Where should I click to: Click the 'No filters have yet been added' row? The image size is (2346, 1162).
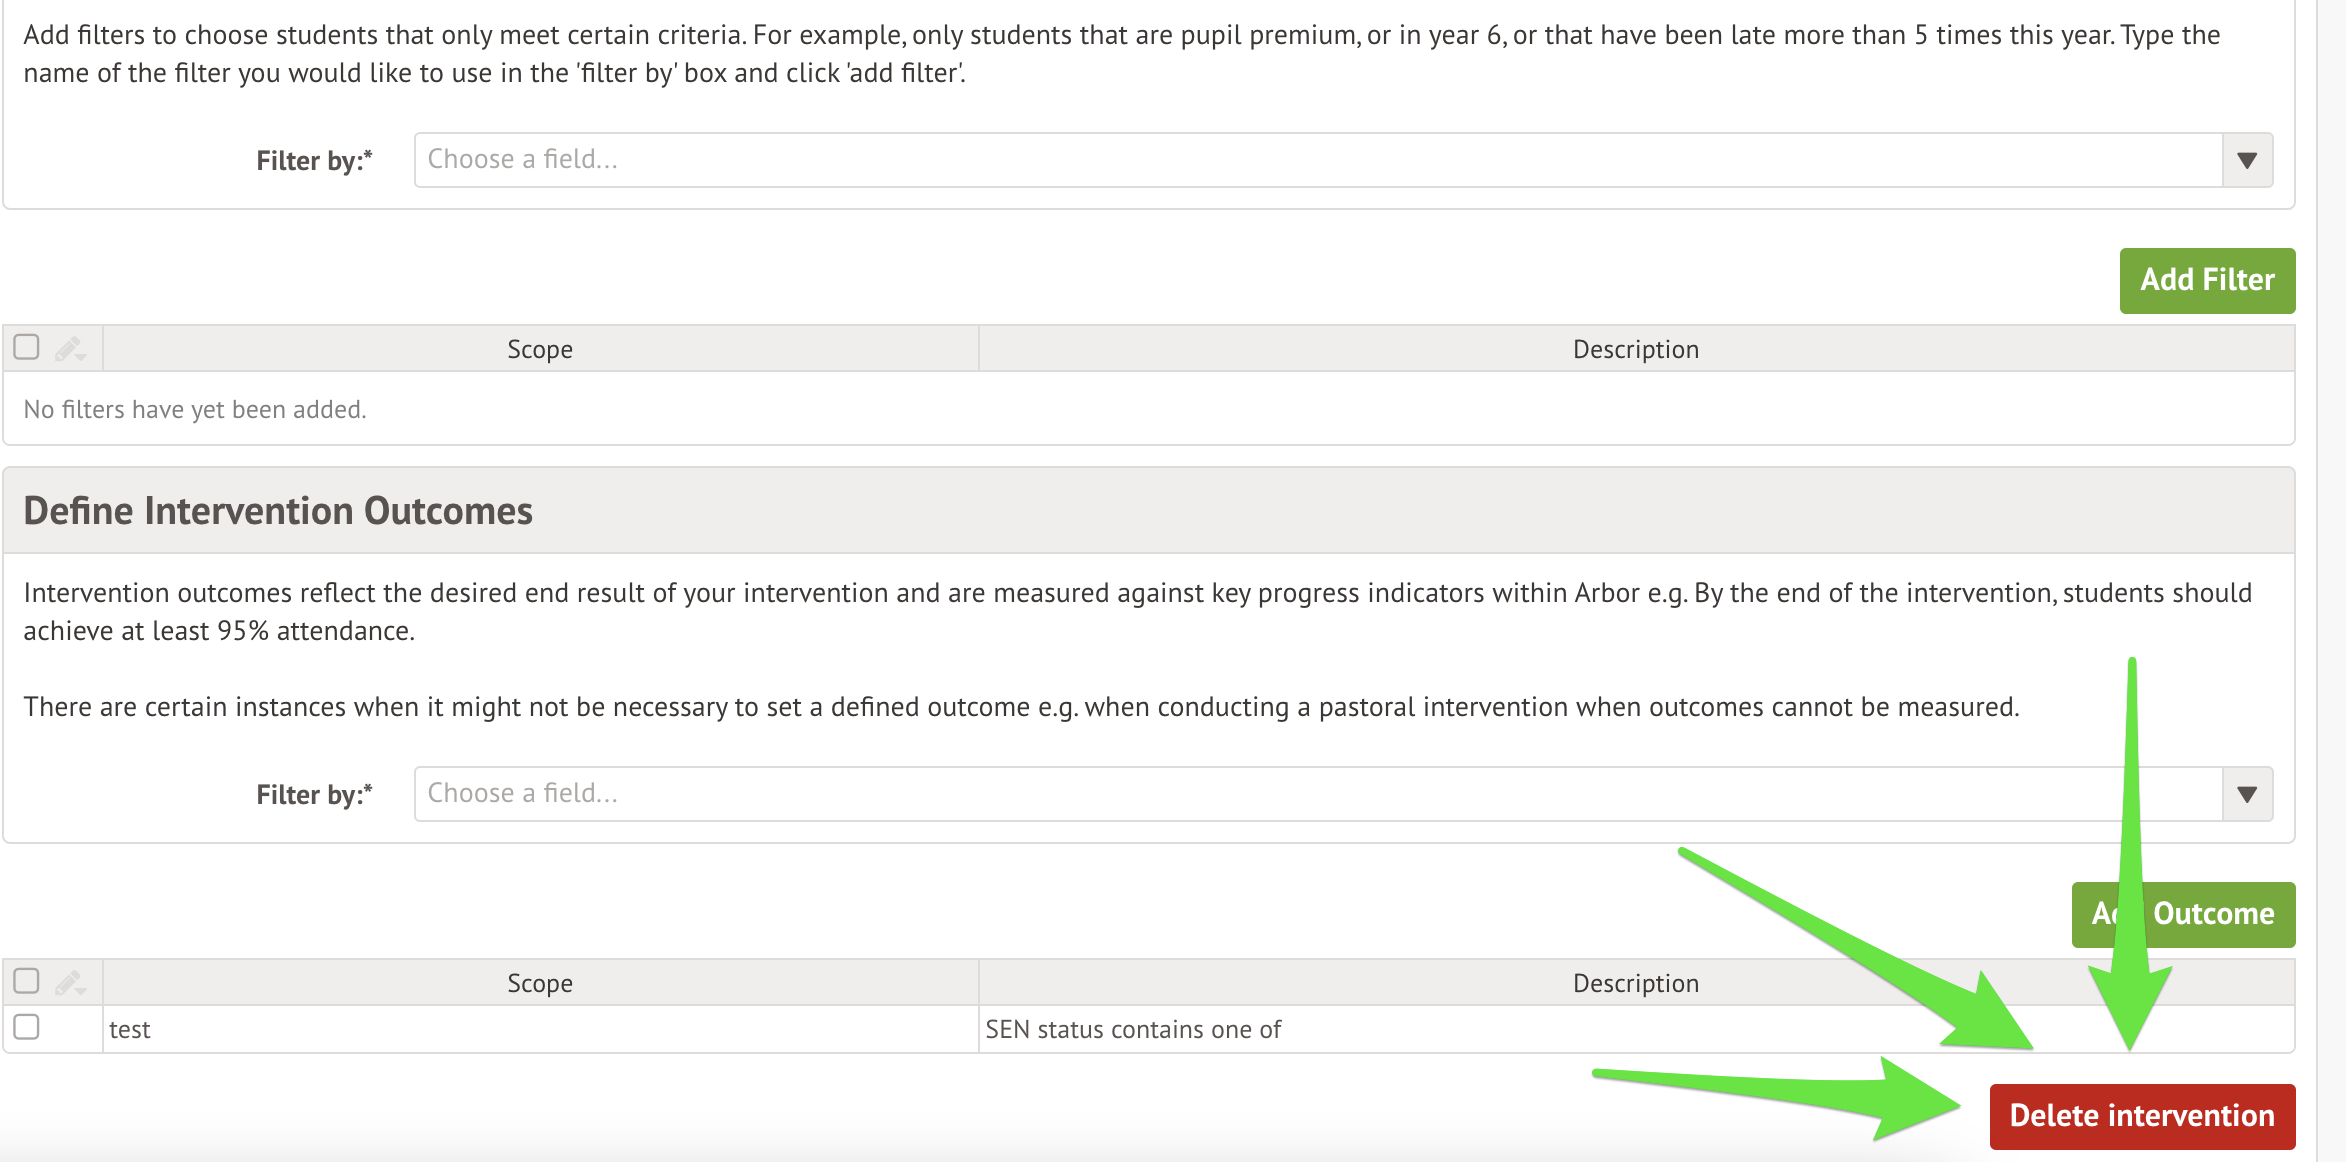[1148, 409]
